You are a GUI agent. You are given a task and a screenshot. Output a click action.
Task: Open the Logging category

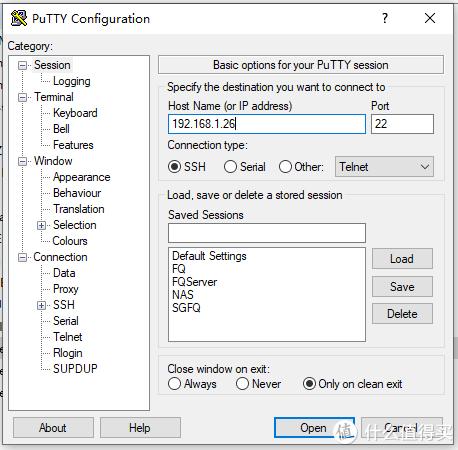72,81
